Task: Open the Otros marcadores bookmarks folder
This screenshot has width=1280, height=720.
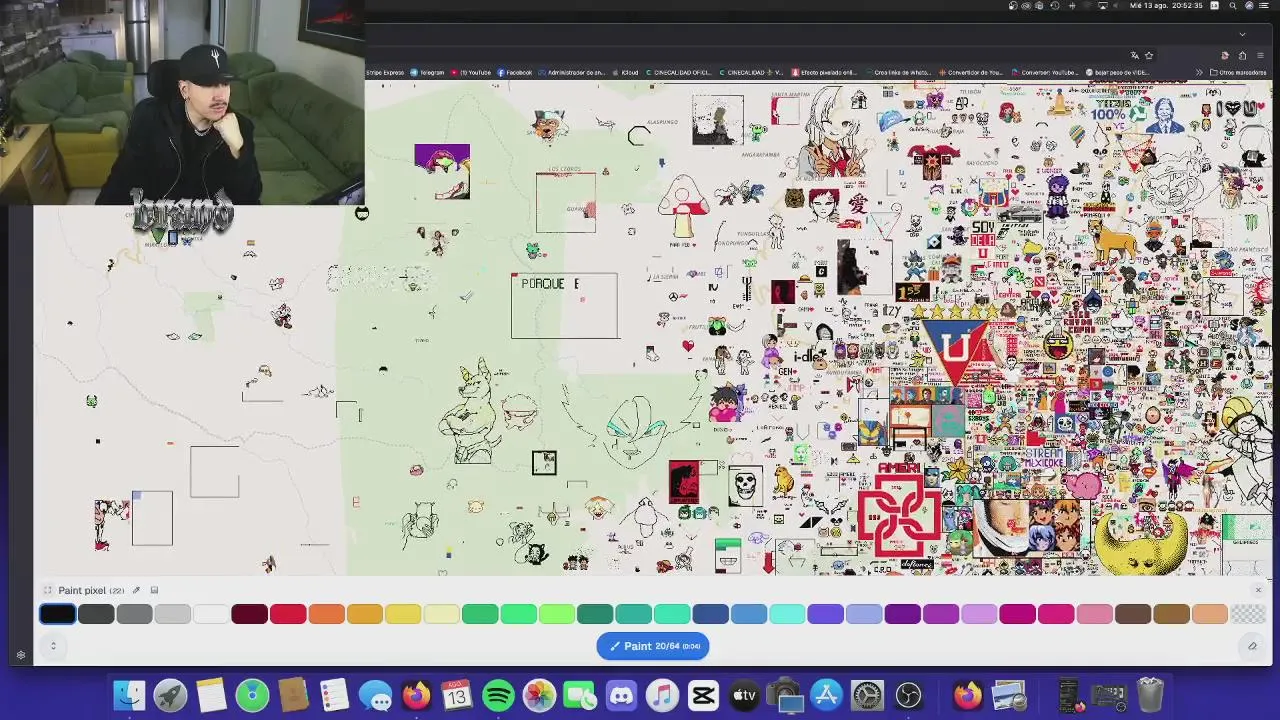Action: click(x=1238, y=72)
